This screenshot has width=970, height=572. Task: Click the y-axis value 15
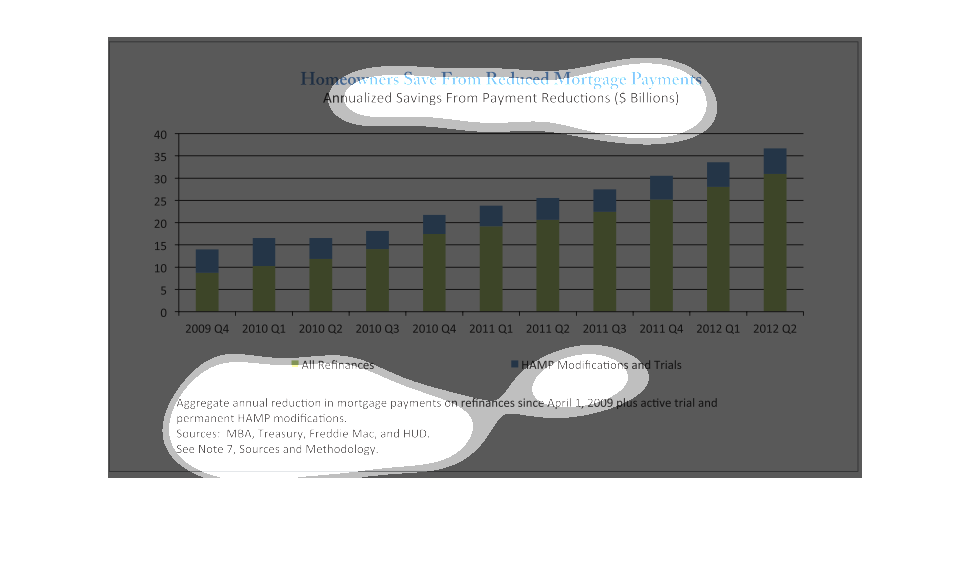[160, 246]
